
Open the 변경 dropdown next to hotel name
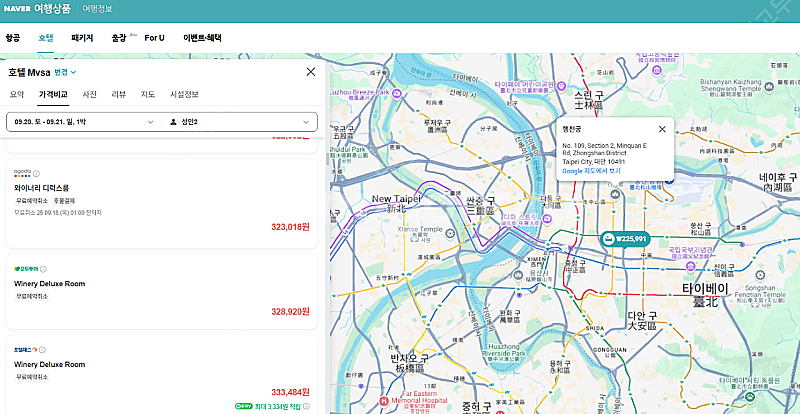(x=65, y=72)
